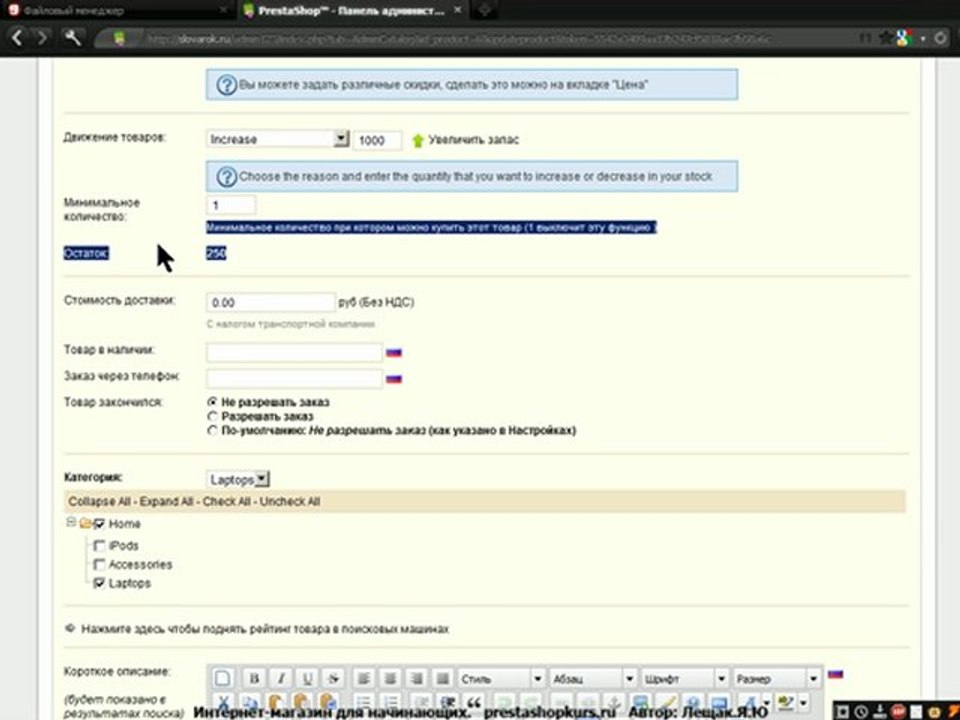The image size is (960, 720).
Task: Select the По-умолчанию radio option
Action: pyautogui.click(x=212, y=430)
